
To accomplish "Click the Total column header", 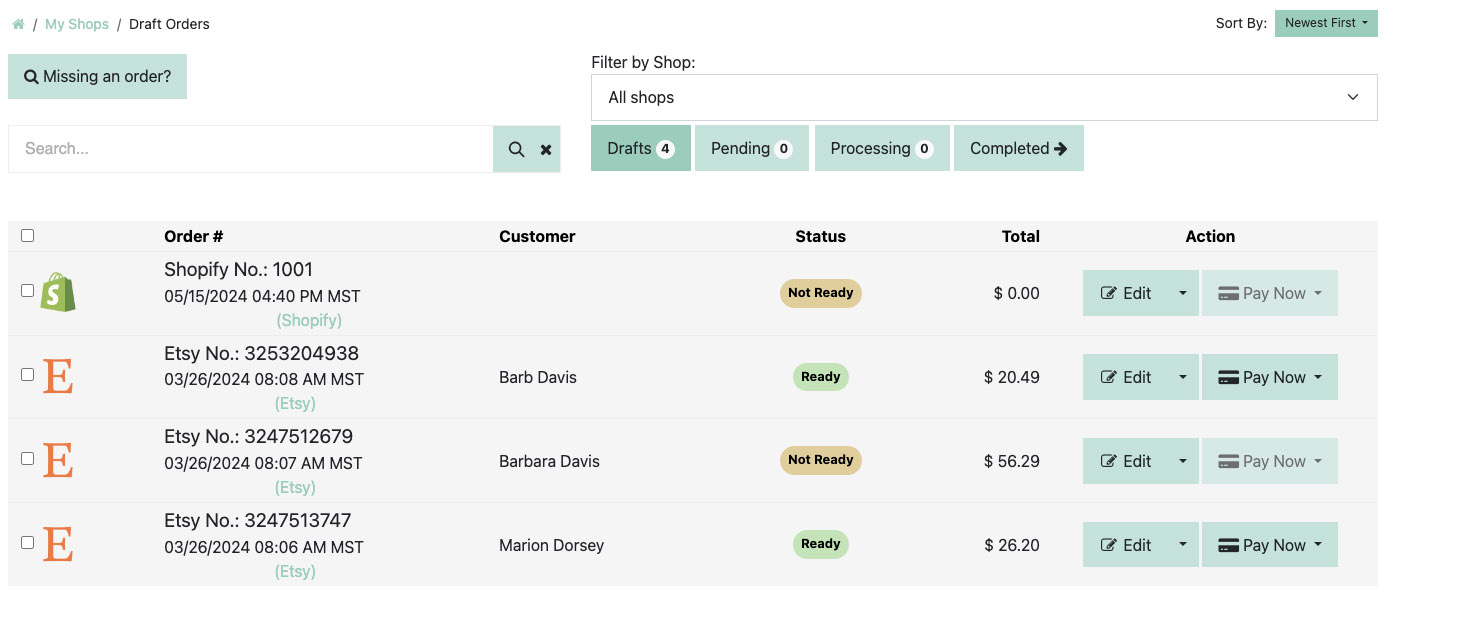I will (x=1021, y=236).
